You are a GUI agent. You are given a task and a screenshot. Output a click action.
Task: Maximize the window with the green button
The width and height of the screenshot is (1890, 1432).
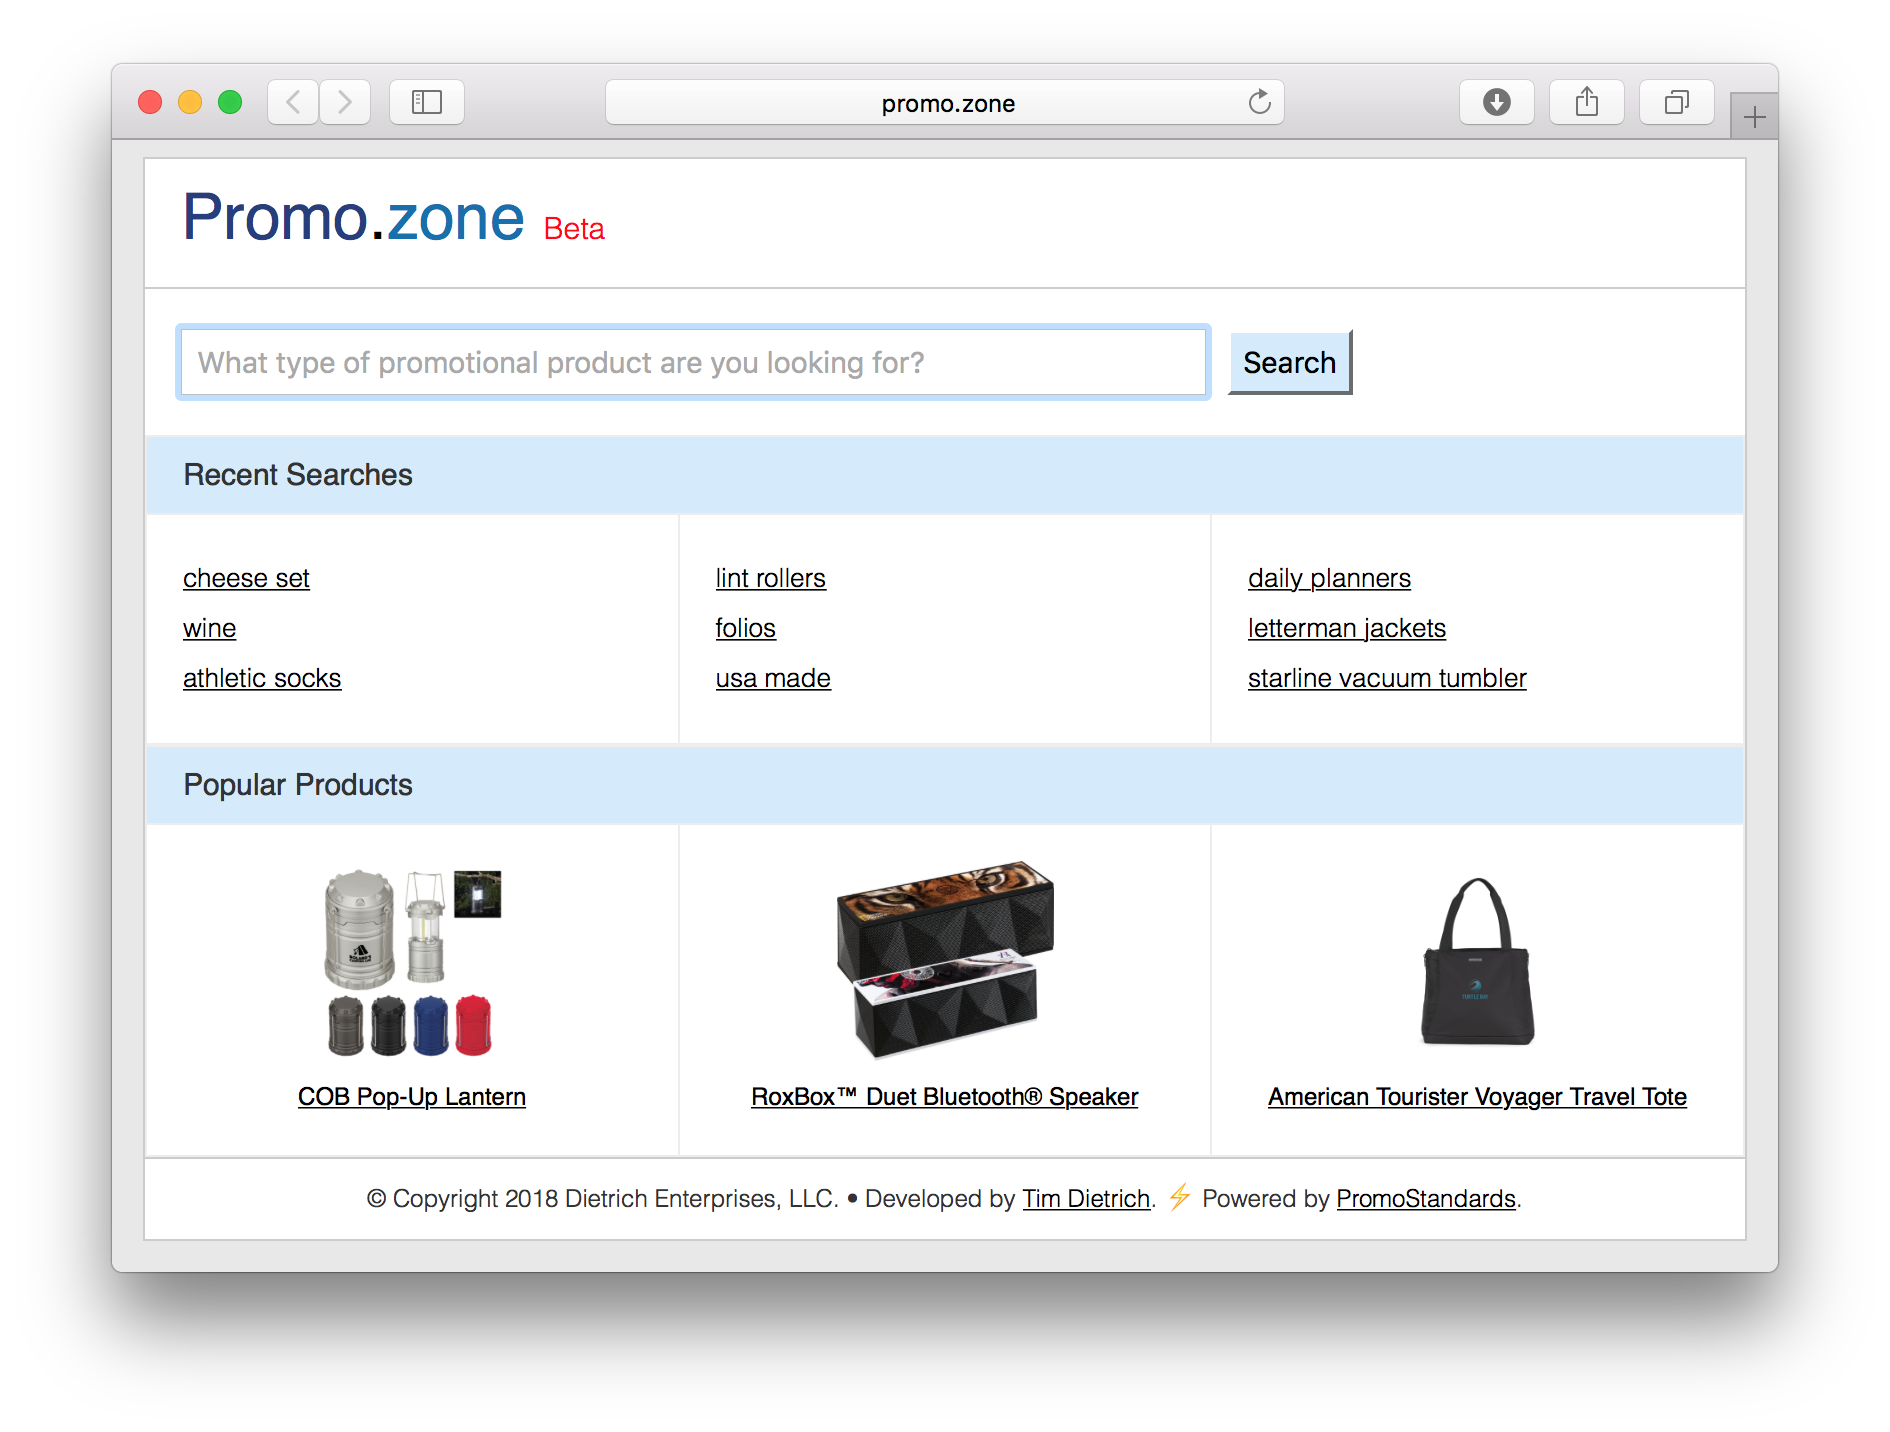click(x=230, y=102)
